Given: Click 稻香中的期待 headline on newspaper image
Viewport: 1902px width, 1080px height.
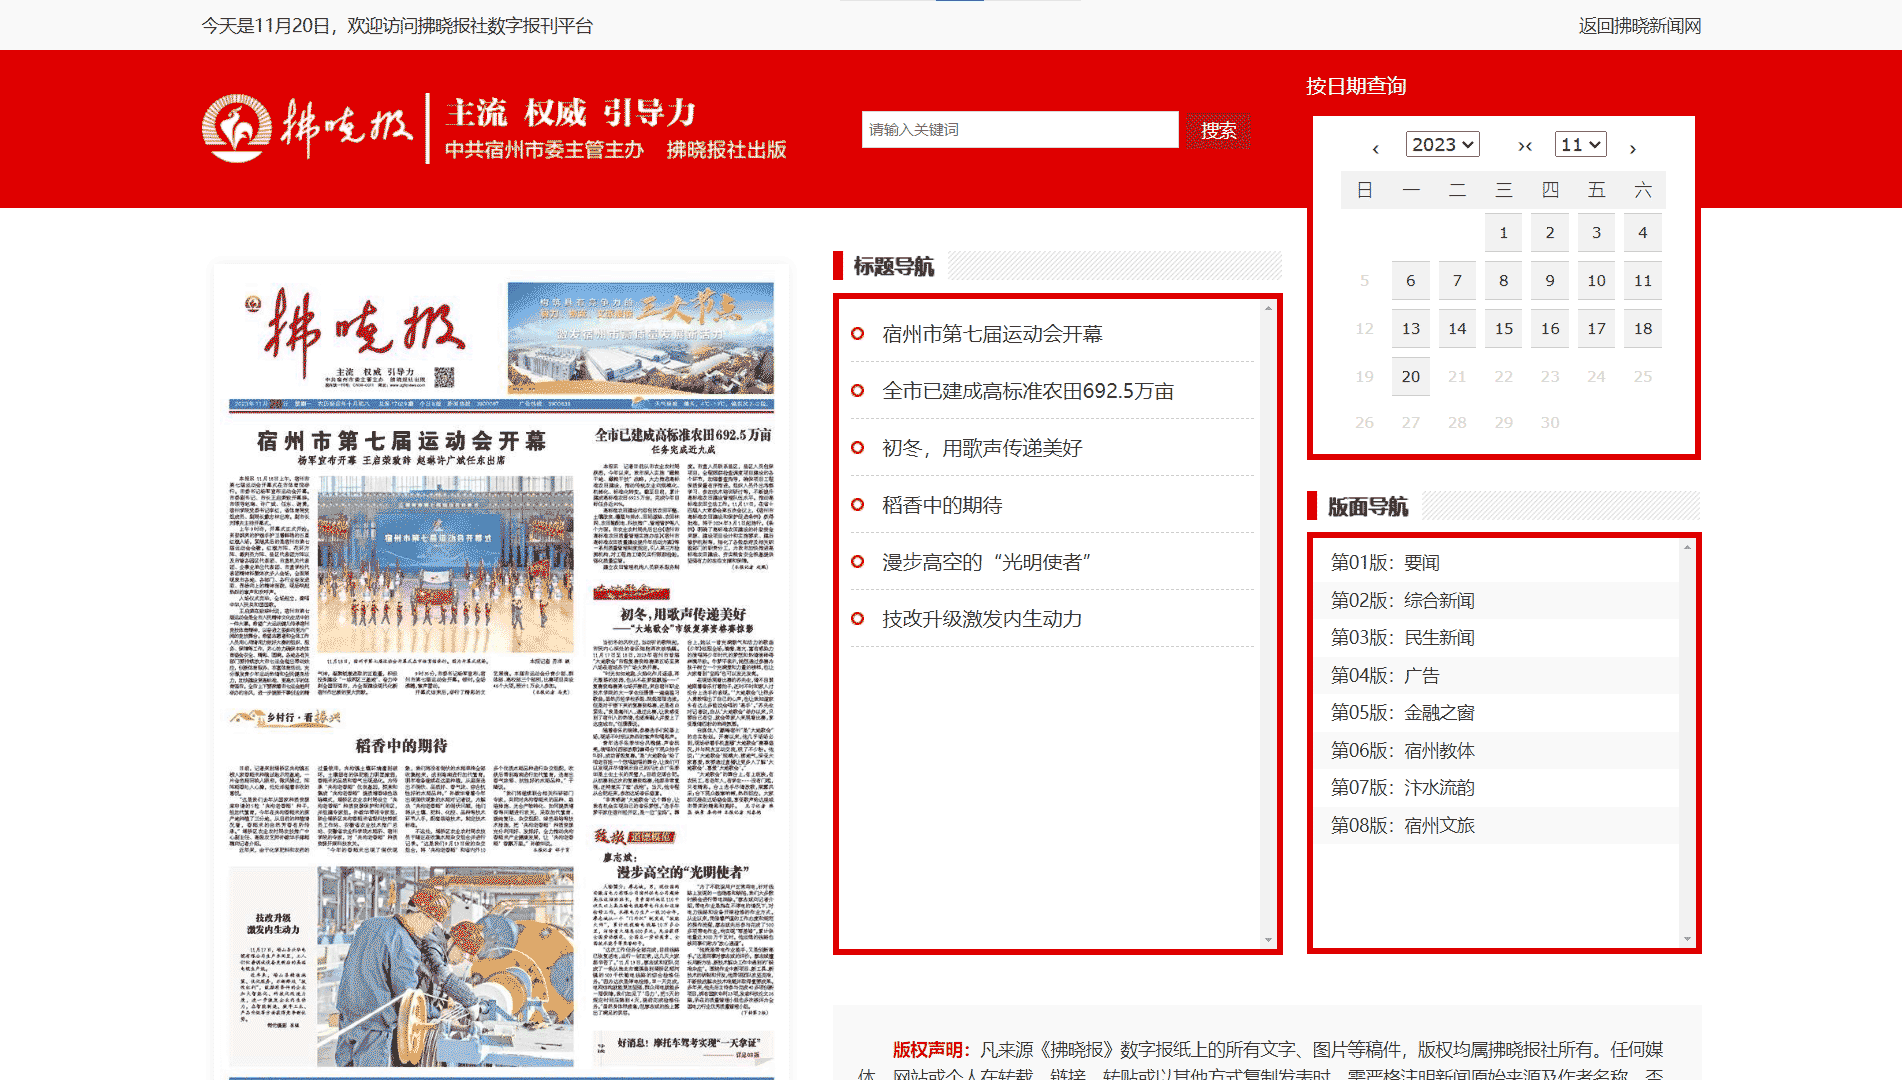Looking at the screenshot, I should click(x=401, y=746).
